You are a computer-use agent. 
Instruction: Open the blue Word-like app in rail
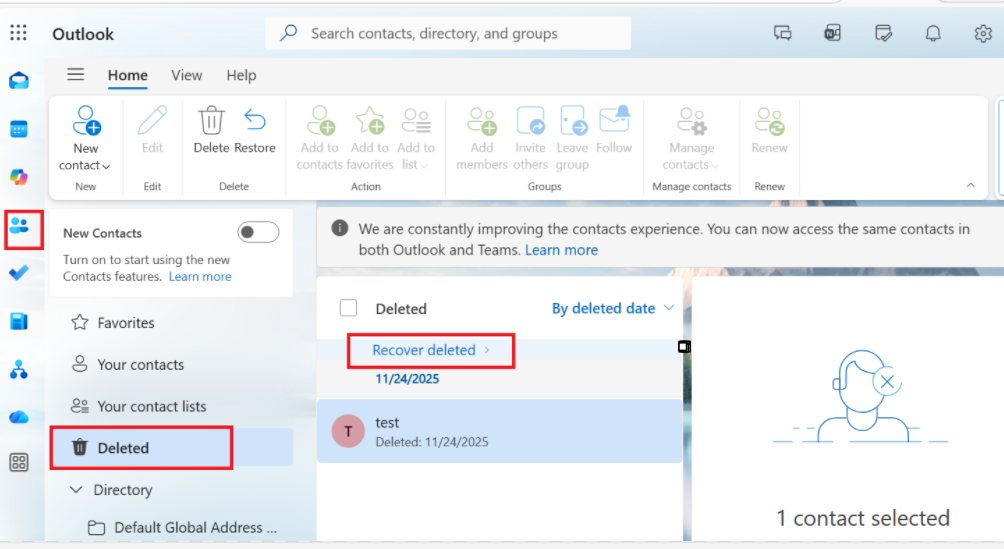pyautogui.click(x=19, y=321)
